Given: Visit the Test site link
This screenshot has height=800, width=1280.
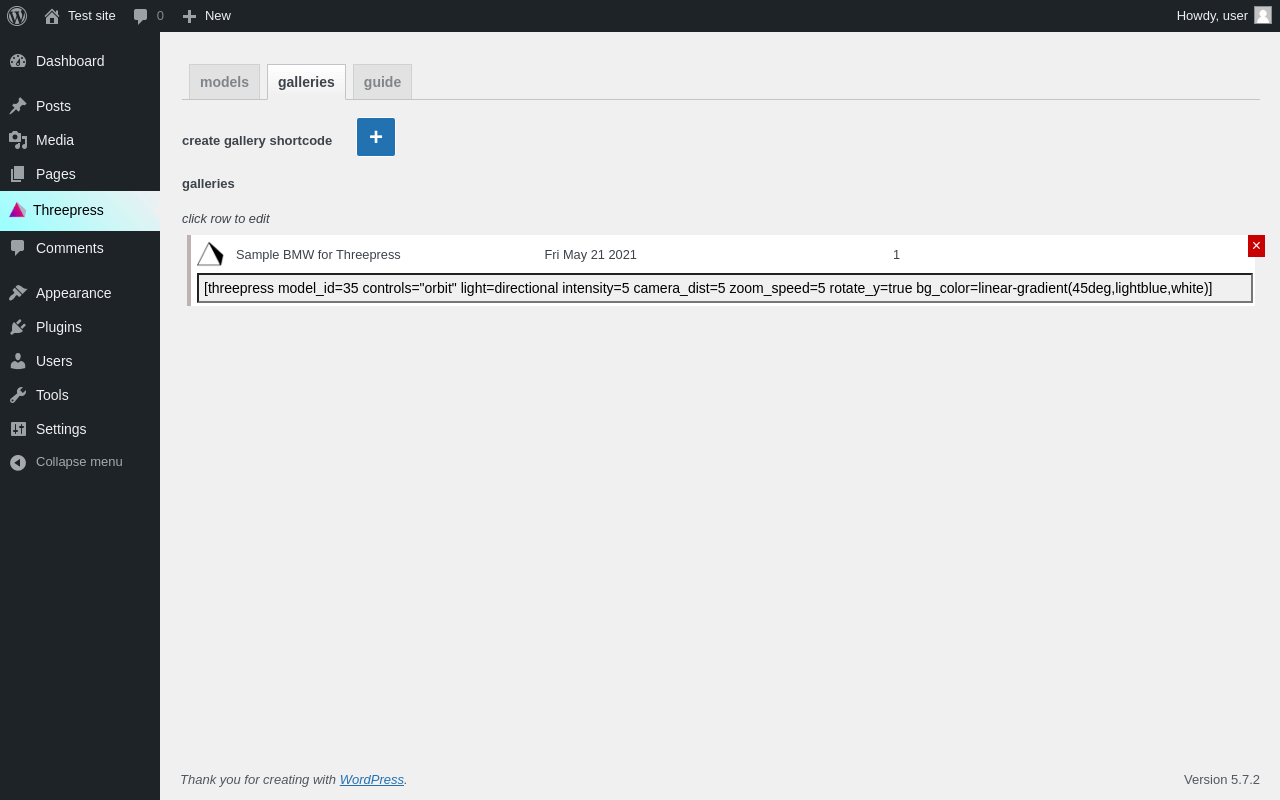Looking at the screenshot, I should (x=92, y=16).
